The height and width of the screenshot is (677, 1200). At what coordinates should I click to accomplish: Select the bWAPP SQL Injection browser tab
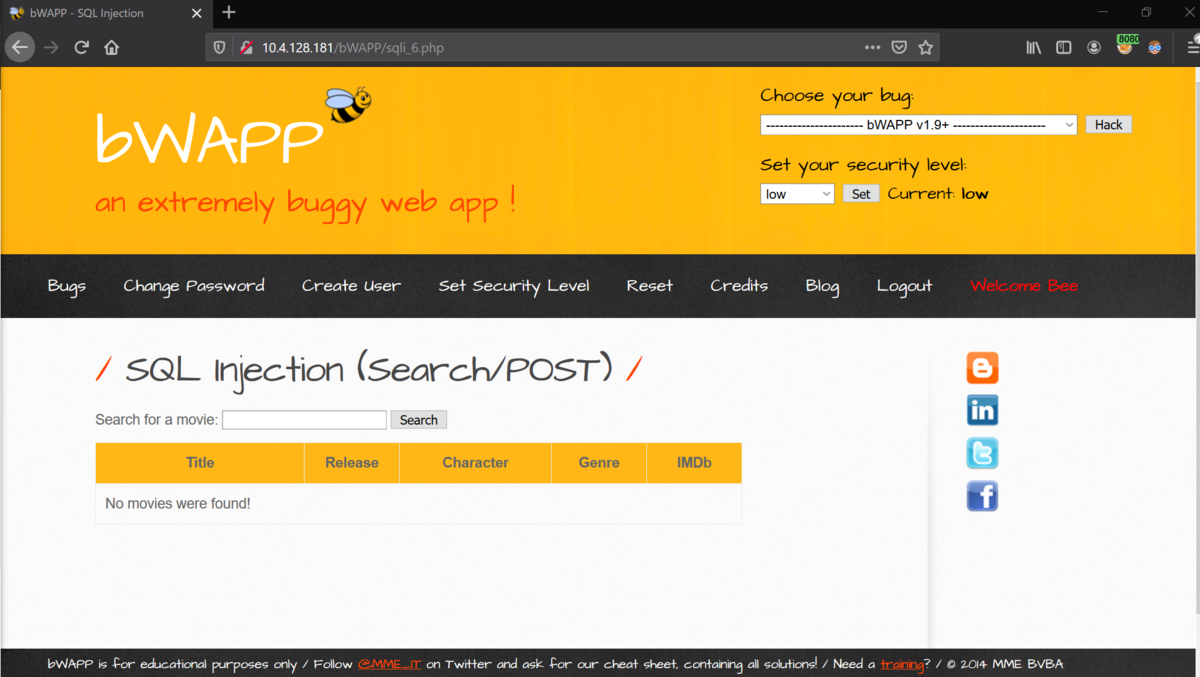105,13
